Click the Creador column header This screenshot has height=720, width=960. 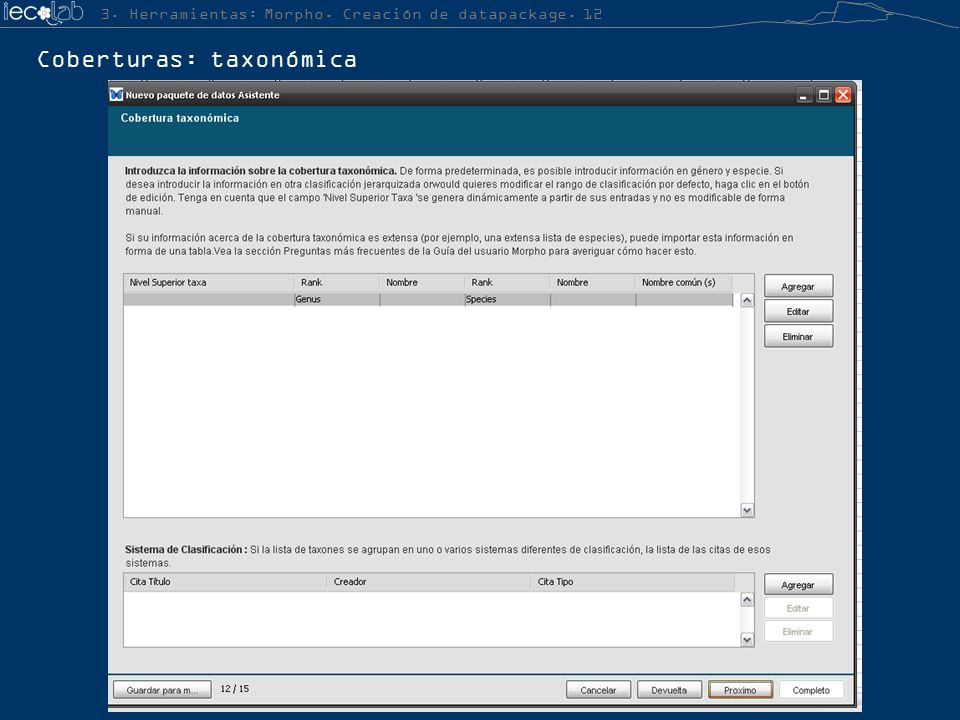[x=429, y=582]
